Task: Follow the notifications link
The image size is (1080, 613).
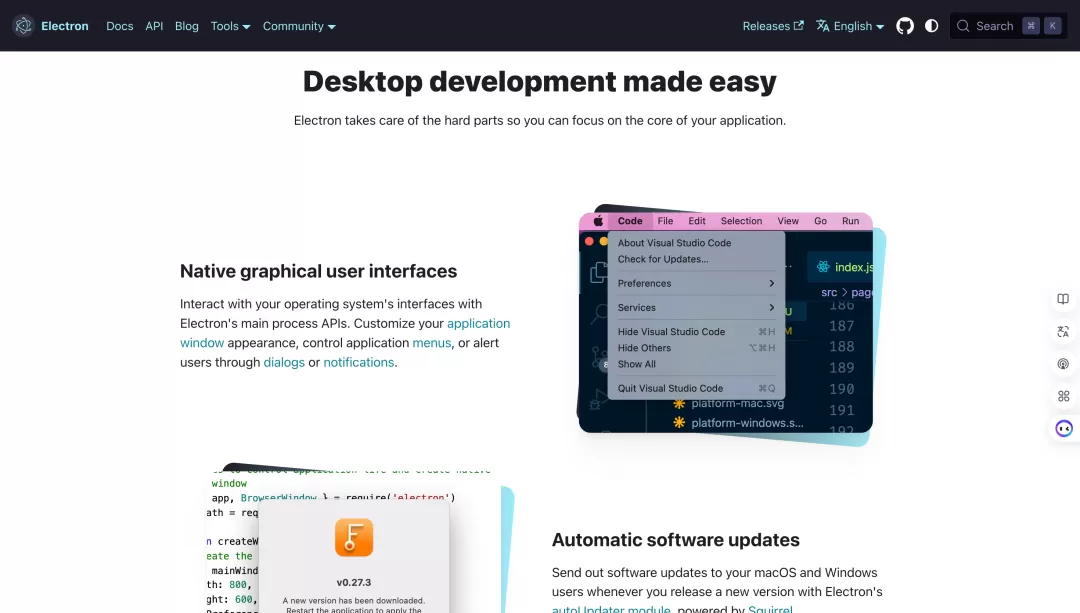Action: 359,362
